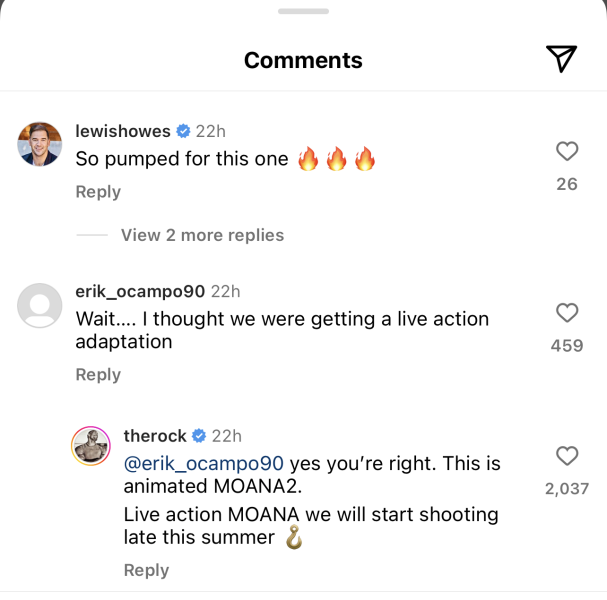Viewport: 607px width, 600px height.
Task: Reply to erik_ocampo90's comment
Action: pos(98,374)
